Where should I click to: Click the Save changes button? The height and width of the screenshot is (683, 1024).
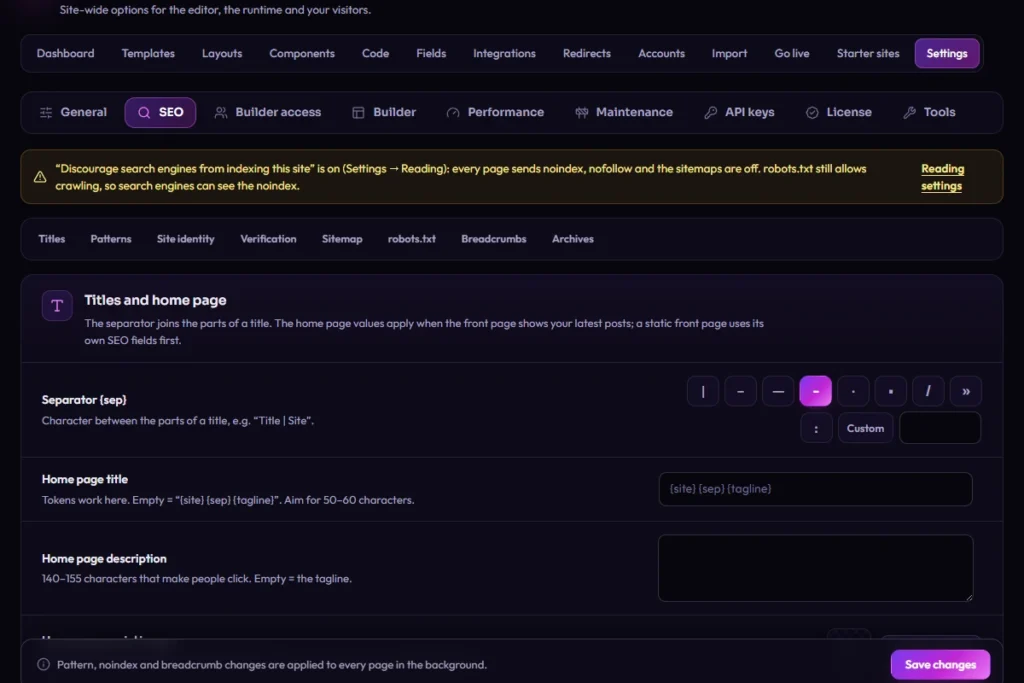click(940, 665)
